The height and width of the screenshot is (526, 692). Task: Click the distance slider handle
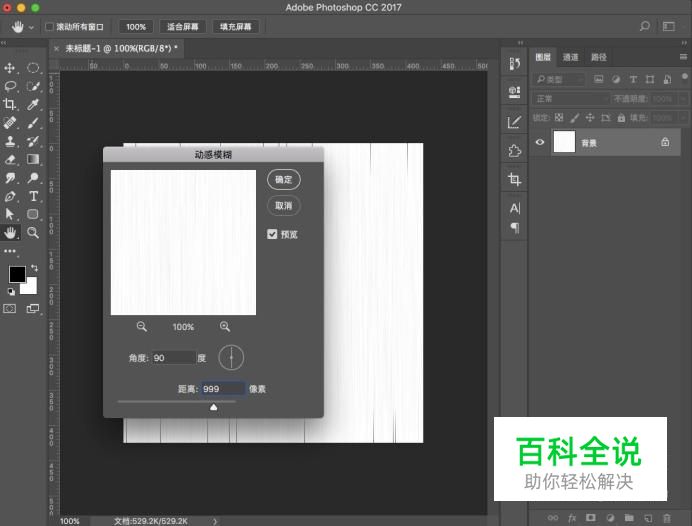pyautogui.click(x=214, y=407)
